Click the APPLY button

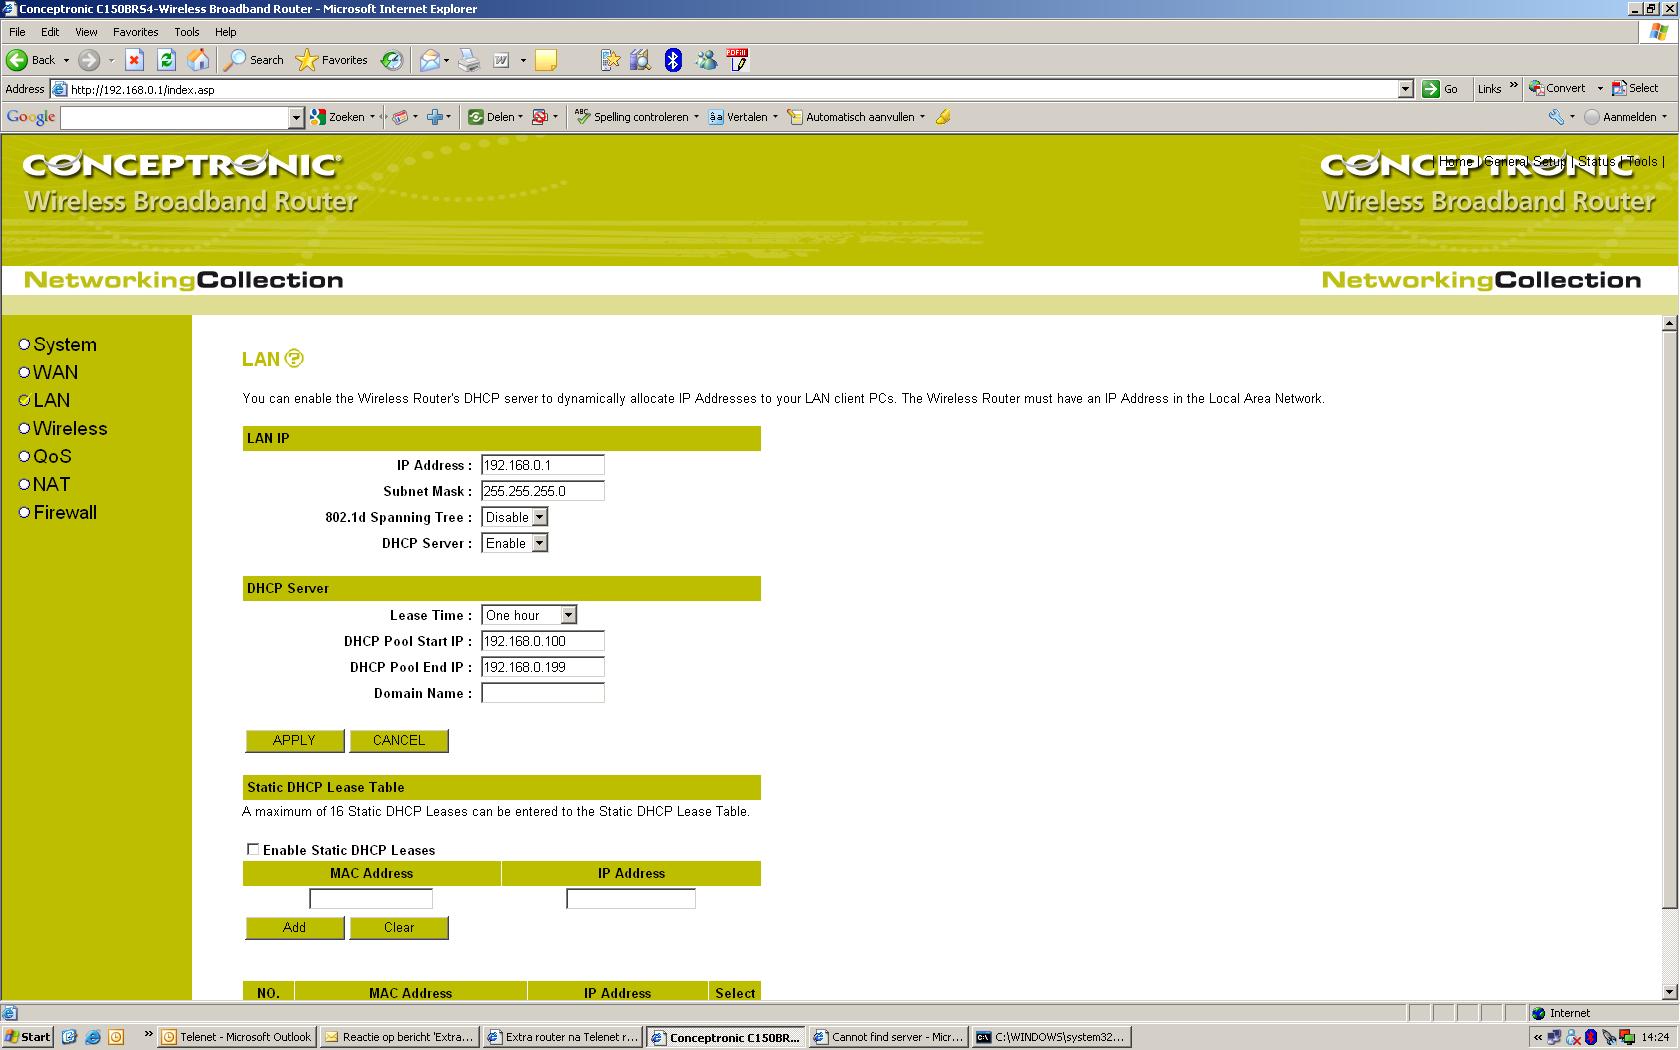tap(295, 740)
